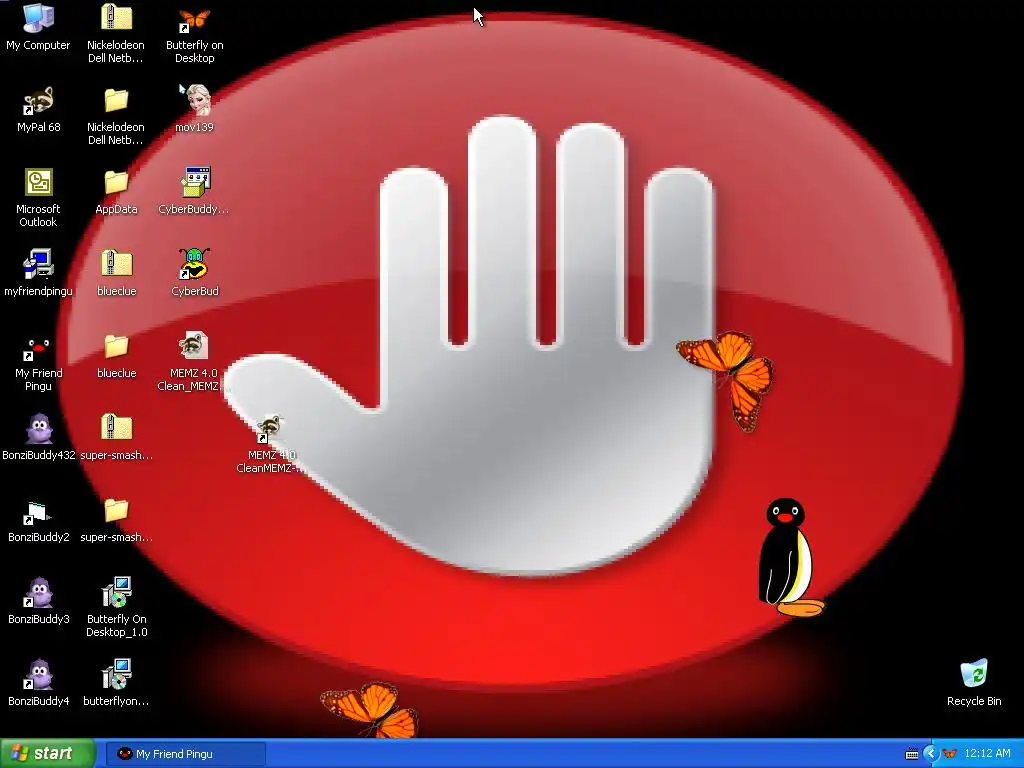Open the Recycle Bin
The image size is (1024, 768).
pos(974,683)
